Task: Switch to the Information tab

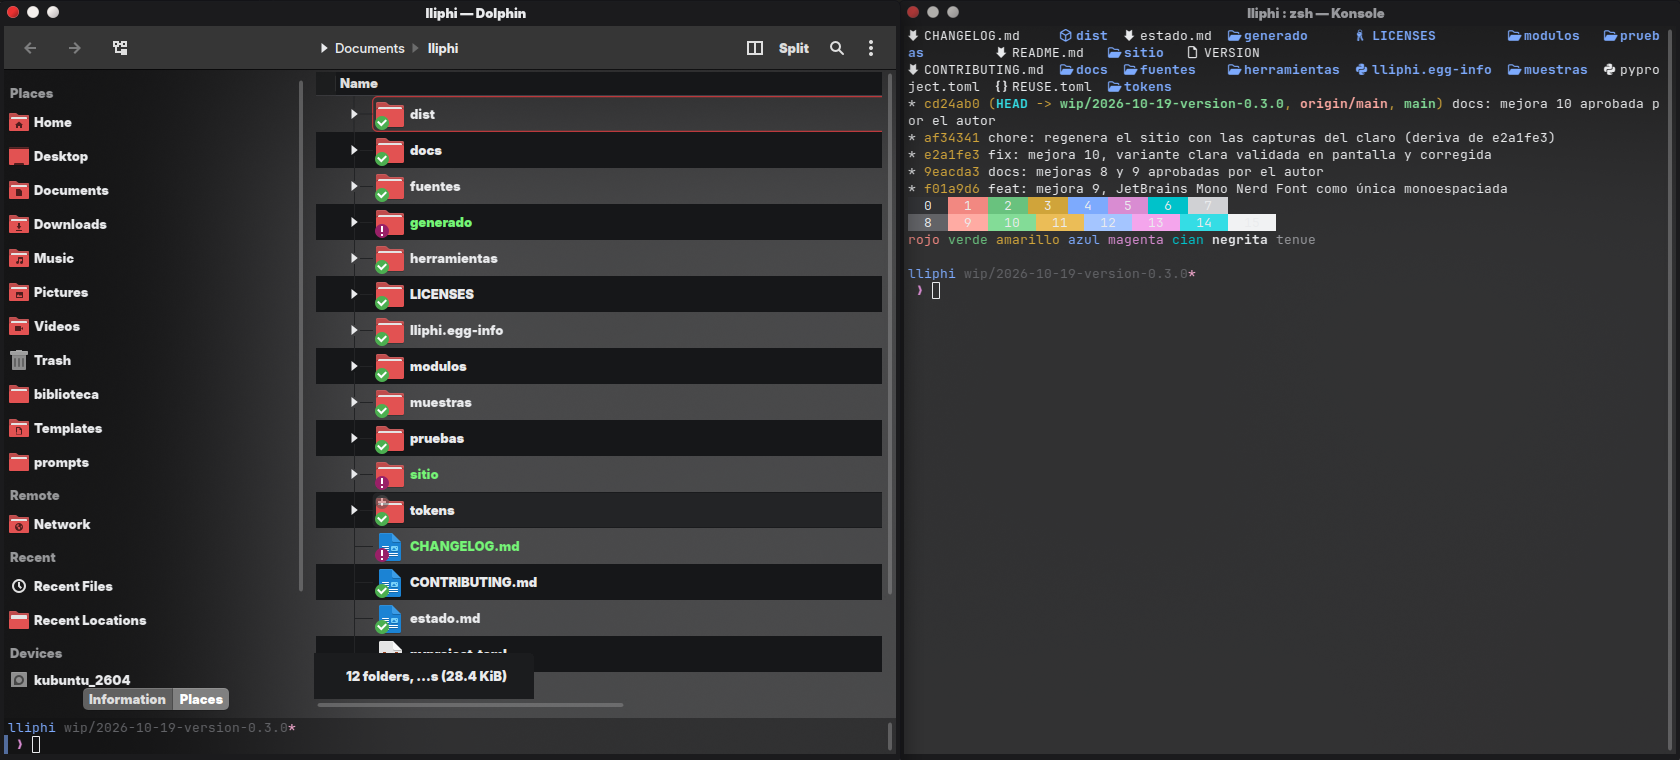Action: [x=127, y=699]
